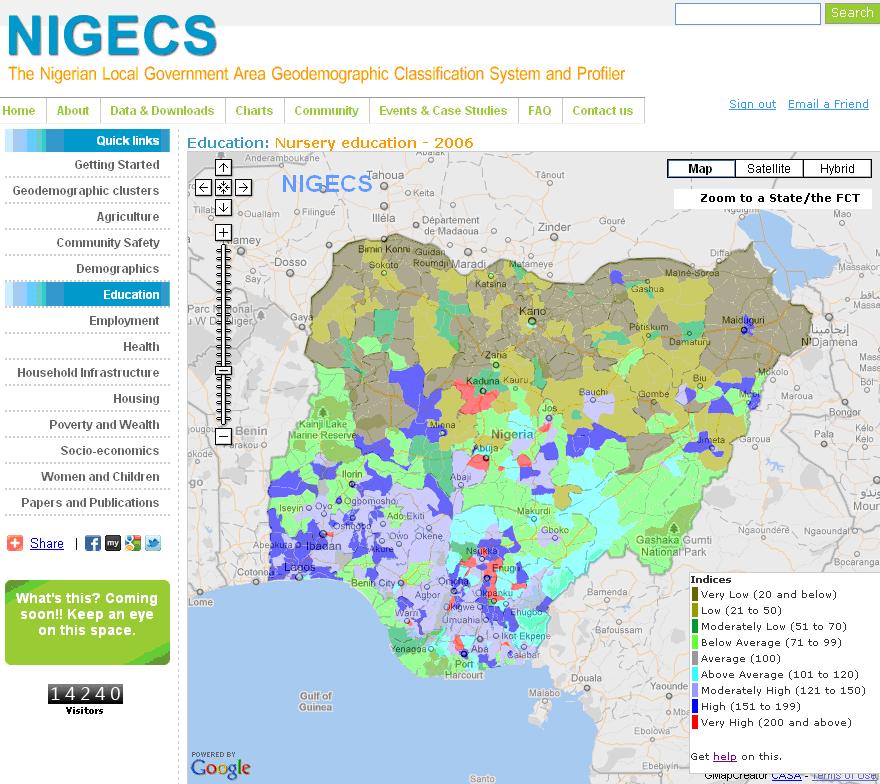Image resolution: width=880 pixels, height=784 pixels.
Task: Click the zoom slider handle
Action: click(223, 370)
